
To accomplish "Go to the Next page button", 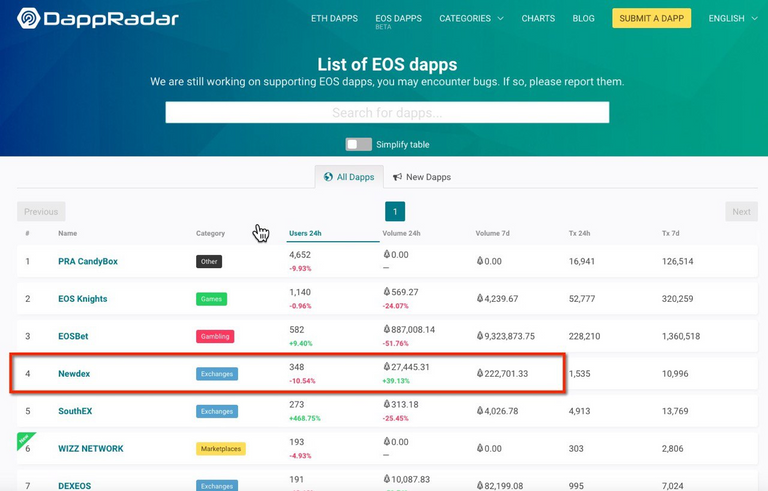I will point(740,211).
